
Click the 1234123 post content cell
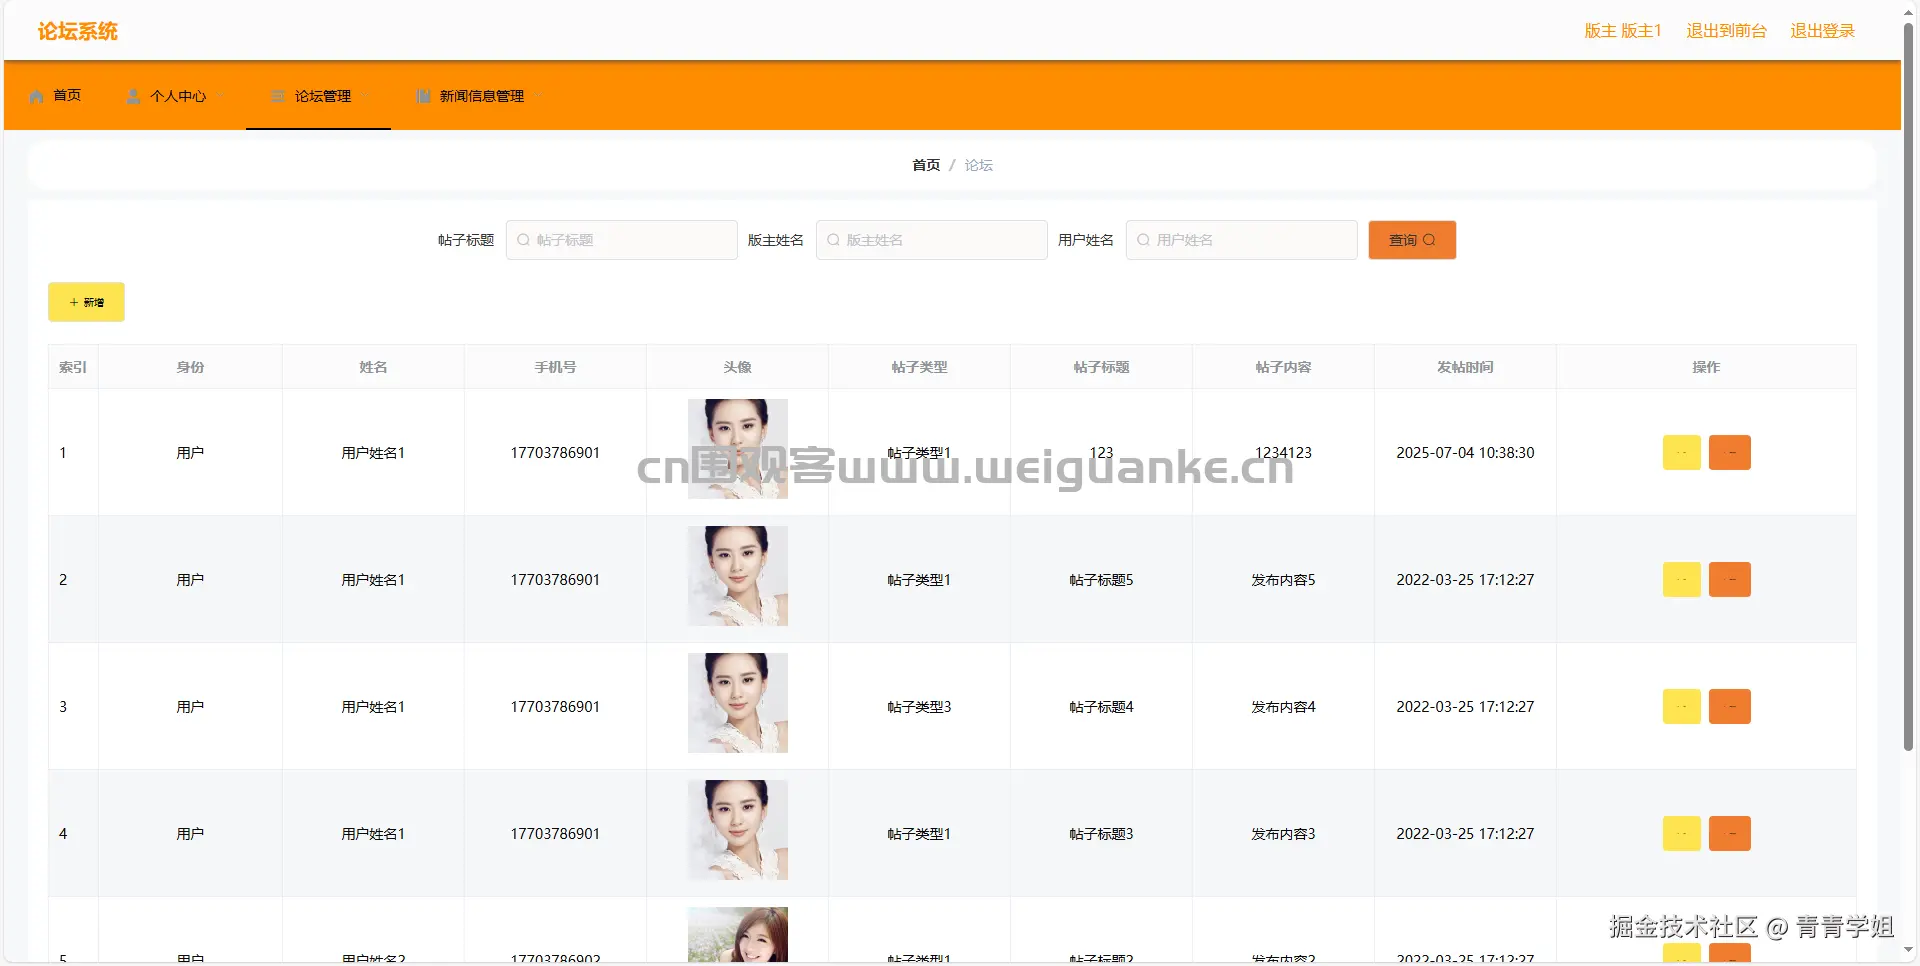(x=1283, y=453)
